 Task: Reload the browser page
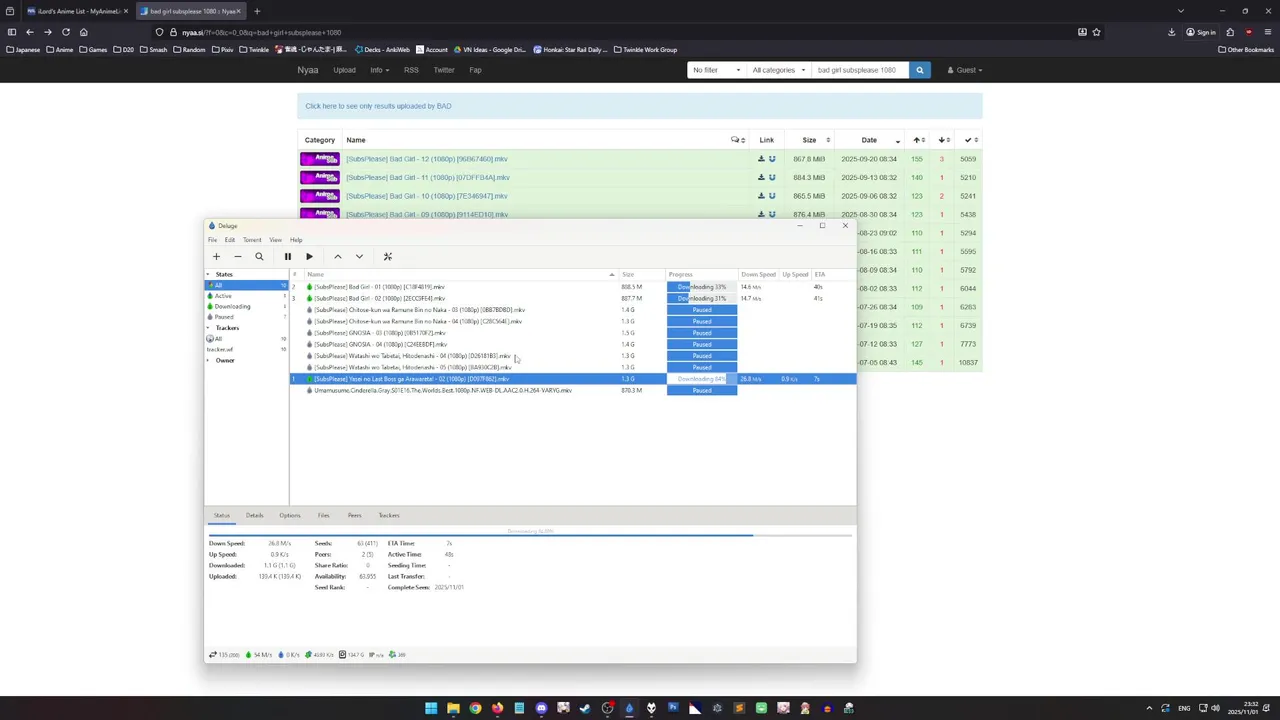click(x=66, y=32)
